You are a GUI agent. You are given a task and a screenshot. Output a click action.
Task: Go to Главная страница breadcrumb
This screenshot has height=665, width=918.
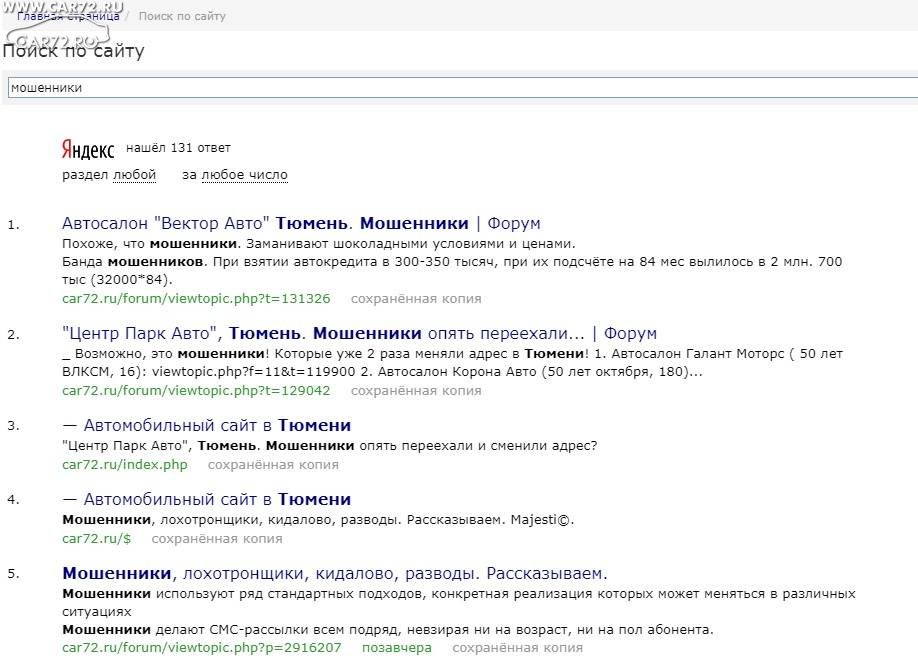click(68, 16)
